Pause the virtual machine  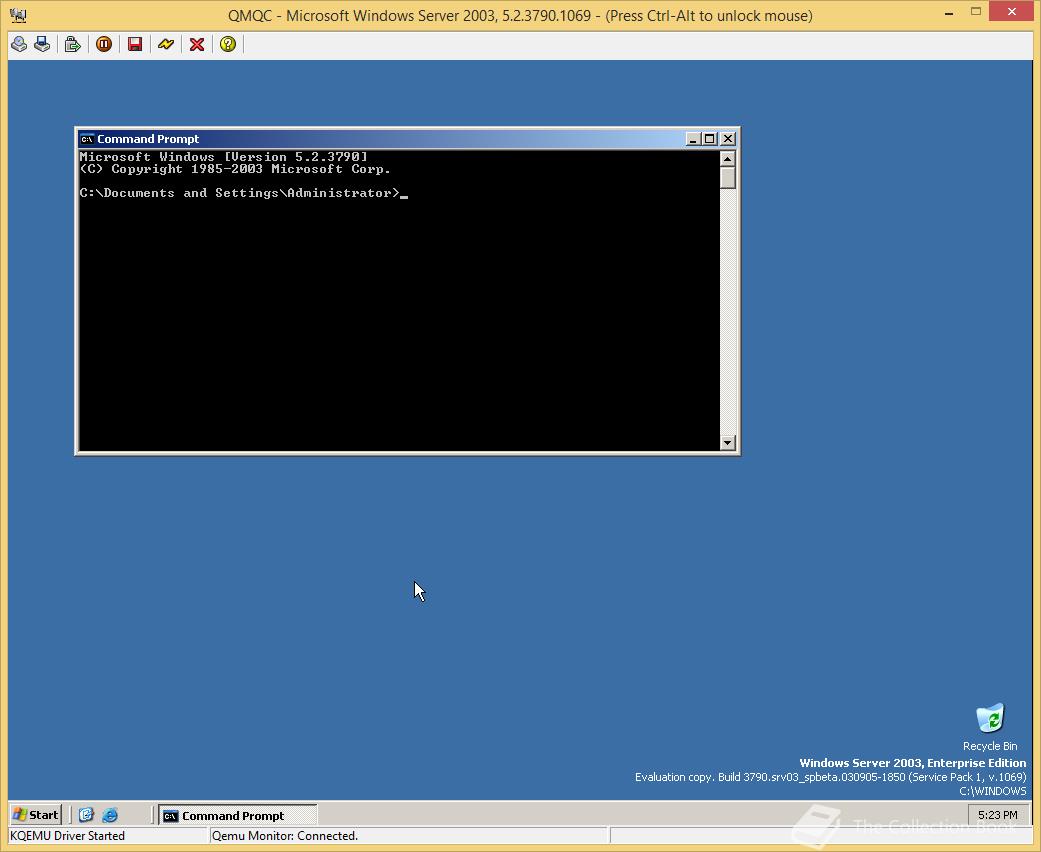(104, 44)
